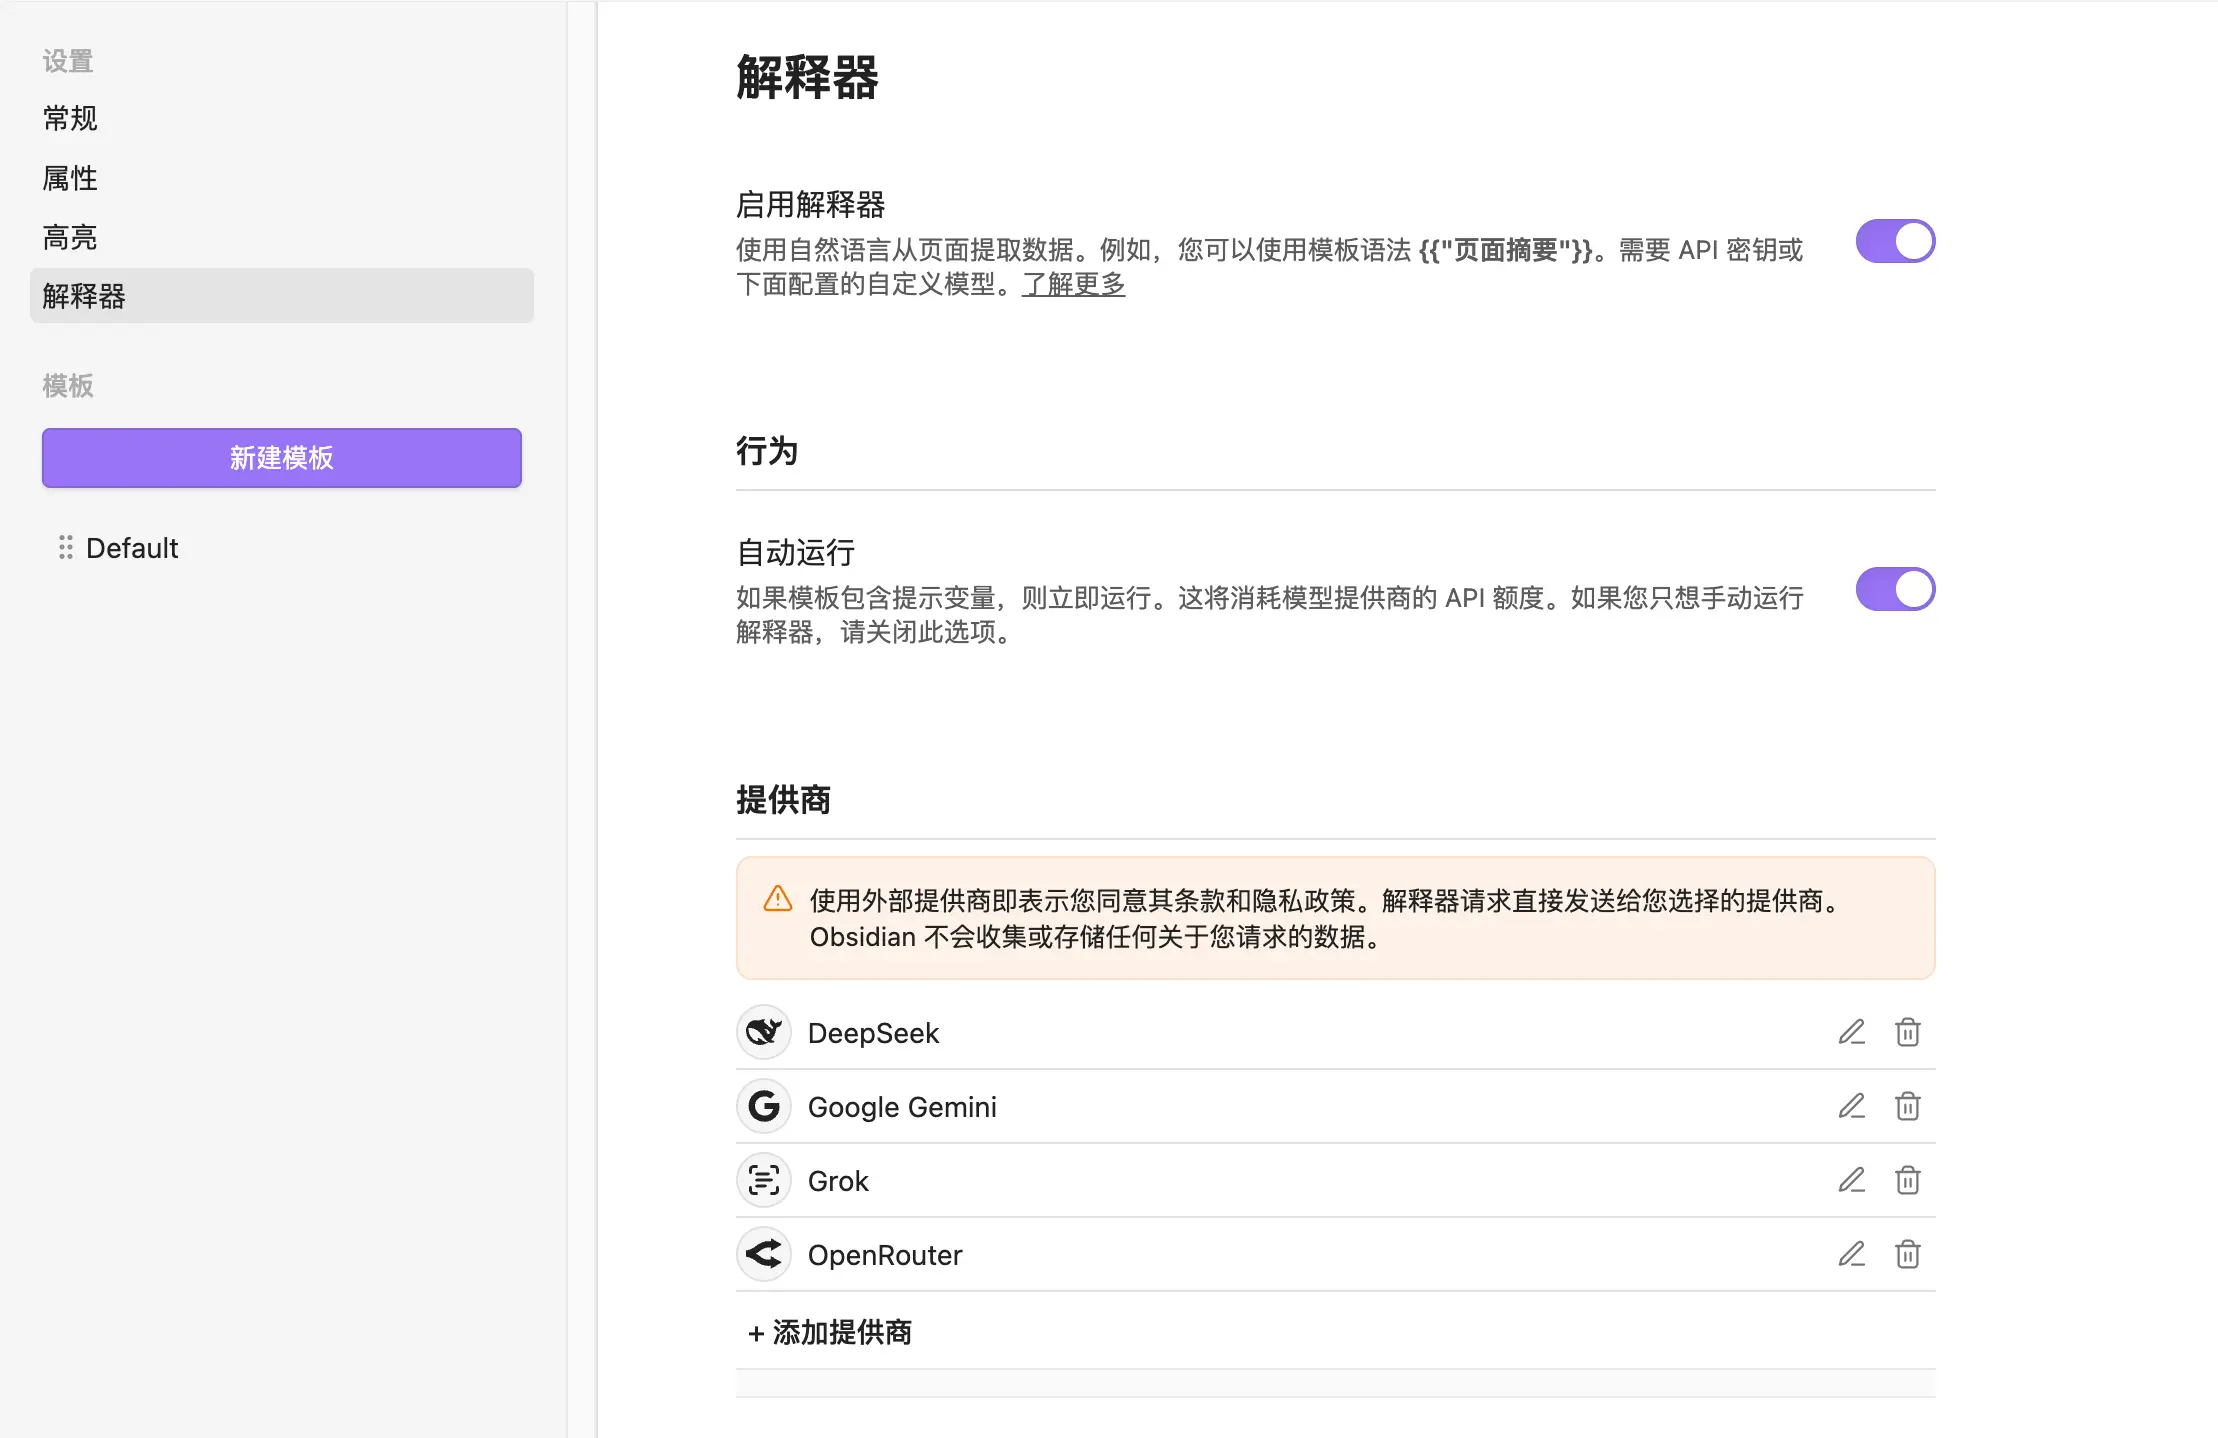Edit the OpenRouter provider
2218x1438 pixels.
pyautogui.click(x=1851, y=1254)
